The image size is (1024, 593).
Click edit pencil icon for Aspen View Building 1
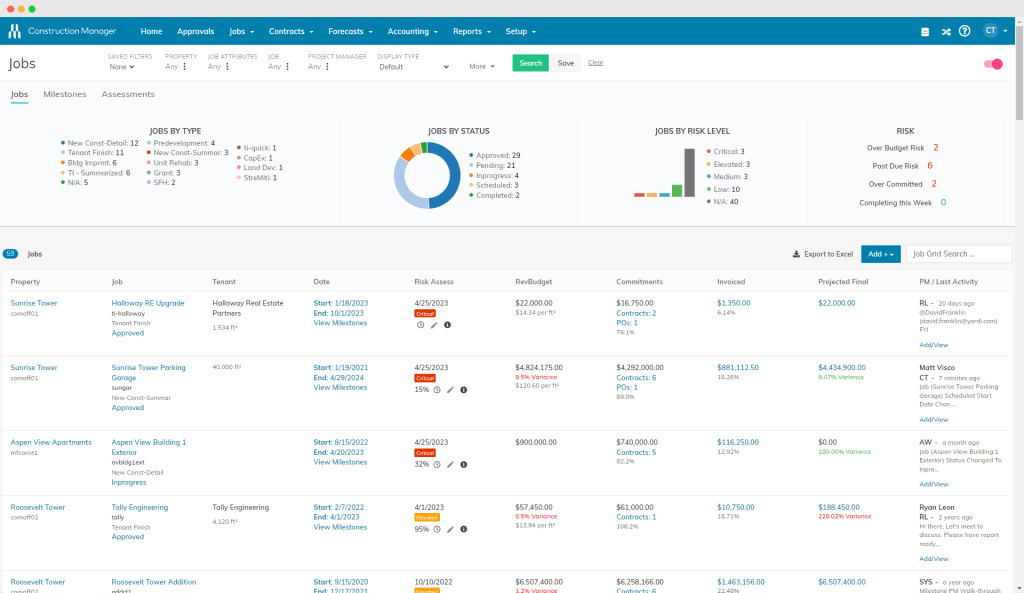click(x=450, y=464)
